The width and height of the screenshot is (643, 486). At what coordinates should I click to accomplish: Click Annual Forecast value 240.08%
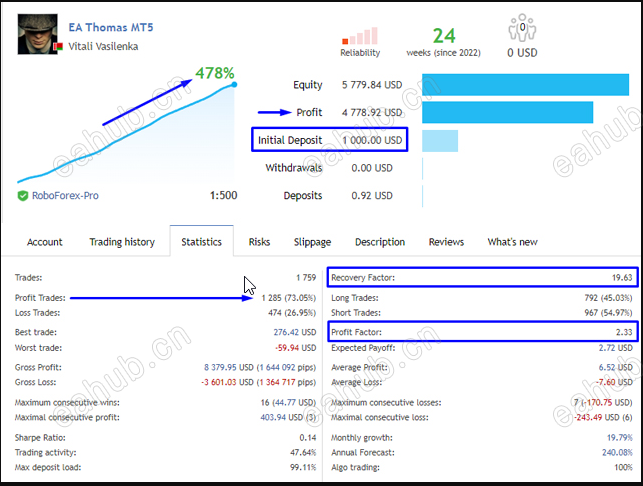tap(617, 452)
